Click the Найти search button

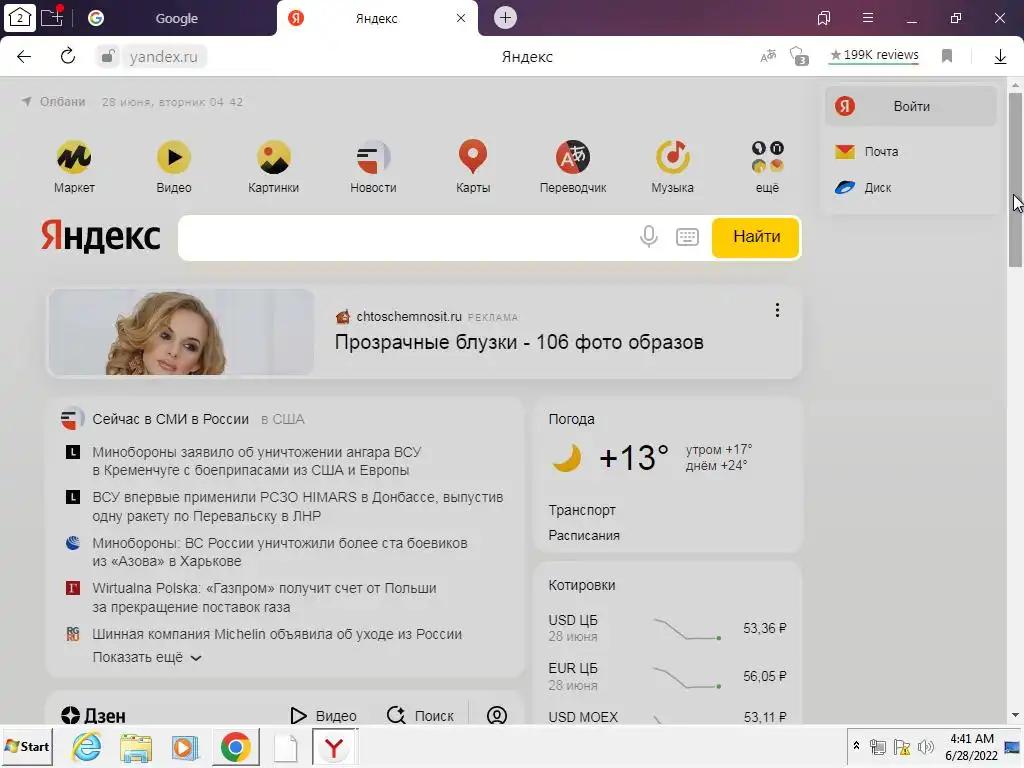[x=756, y=236]
